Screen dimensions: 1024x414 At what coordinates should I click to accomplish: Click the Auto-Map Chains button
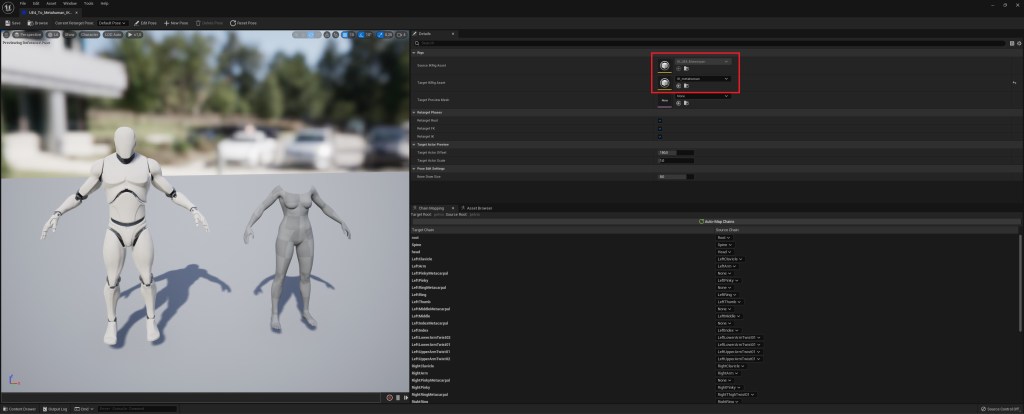tap(715, 221)
